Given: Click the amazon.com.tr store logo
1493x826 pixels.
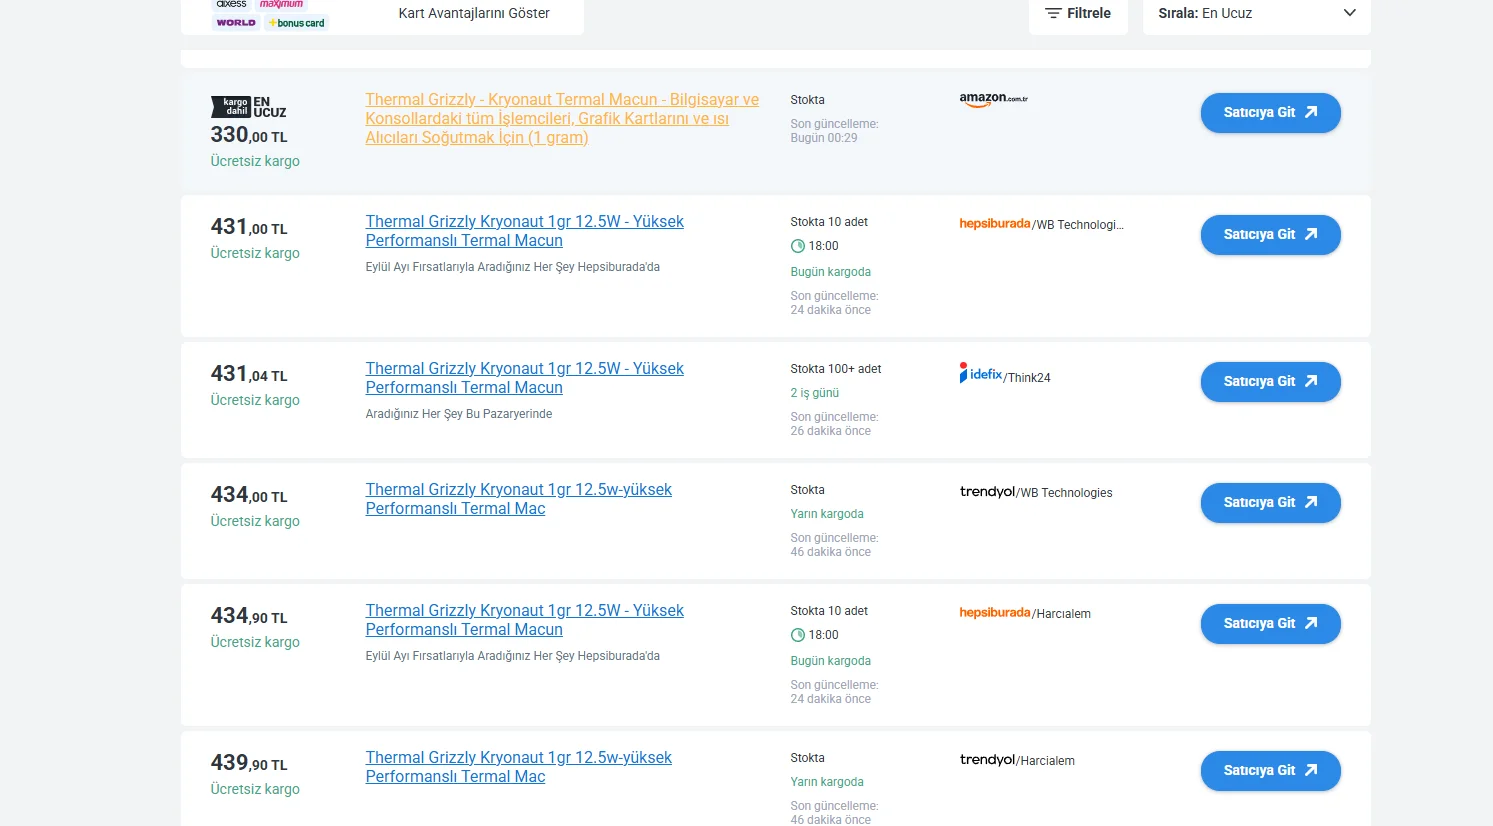Looking at the screenshot, I should click(x=993, y=99).
